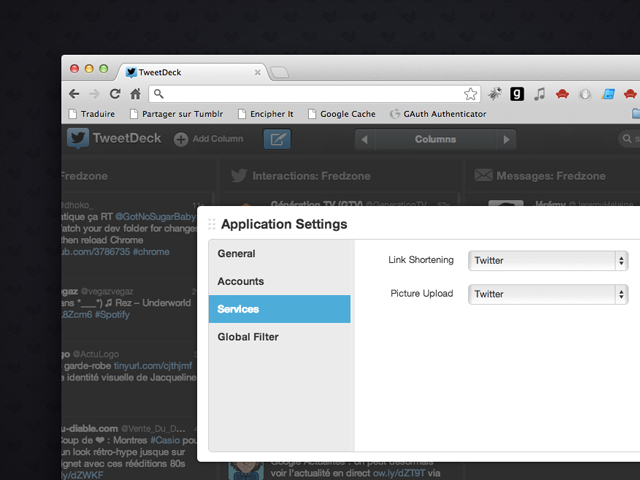
Task: Open the Traduire bookmark
Action: [x=92, y=114]
